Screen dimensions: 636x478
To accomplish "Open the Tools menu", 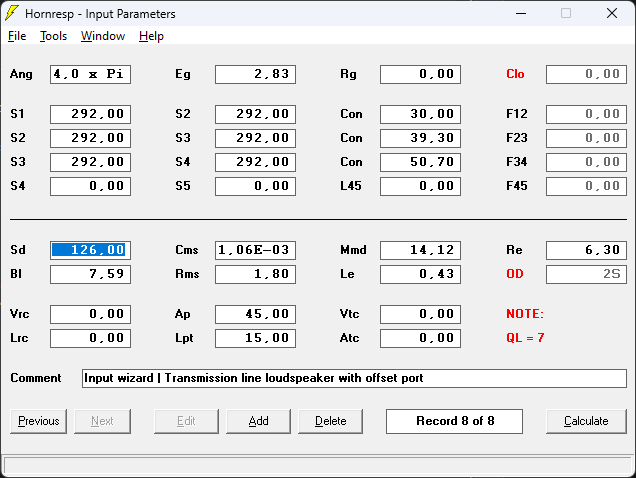I will tap(53, 36).
